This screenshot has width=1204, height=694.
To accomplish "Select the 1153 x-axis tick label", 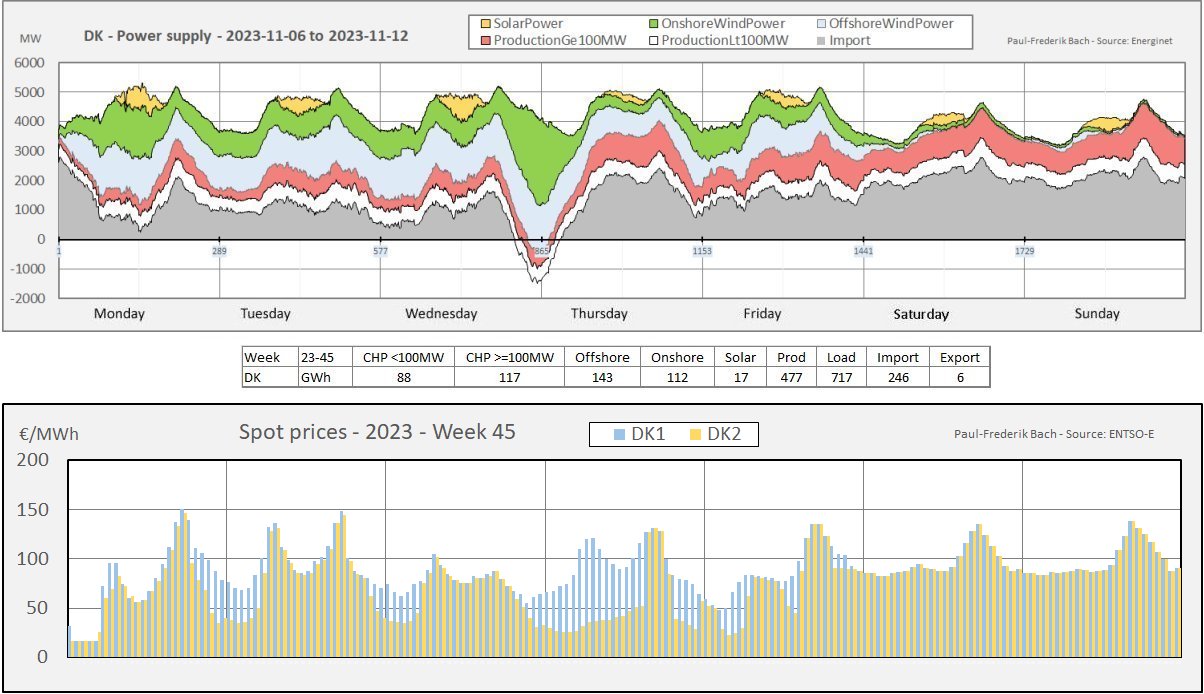I will click(702, 251).
